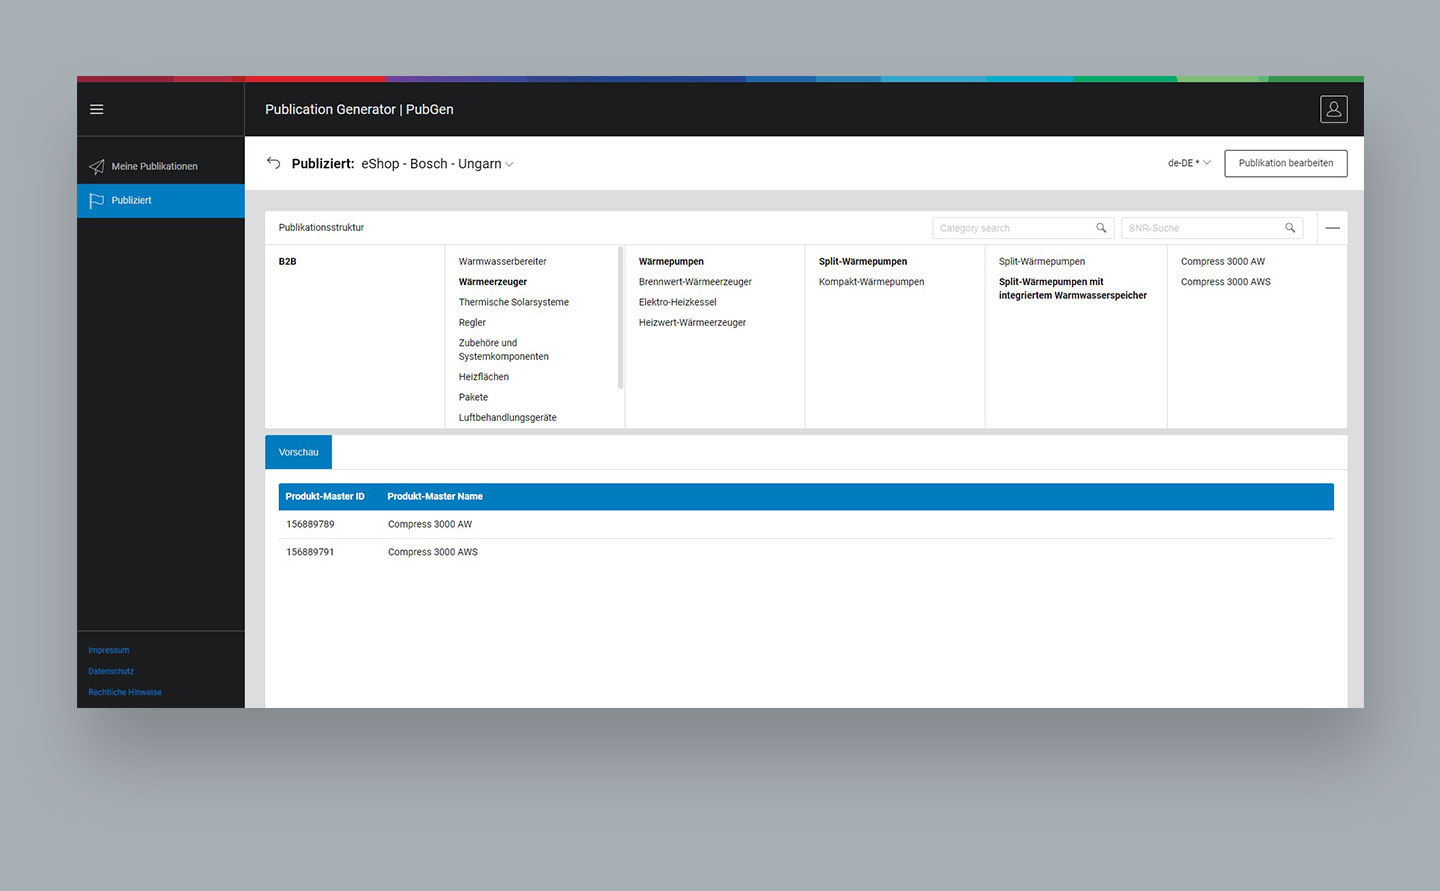Image resolution: width=1440 pixels, height=891 pixels.
Task: Click Compress 3000 AWS table row name
Action: [433, 552]
